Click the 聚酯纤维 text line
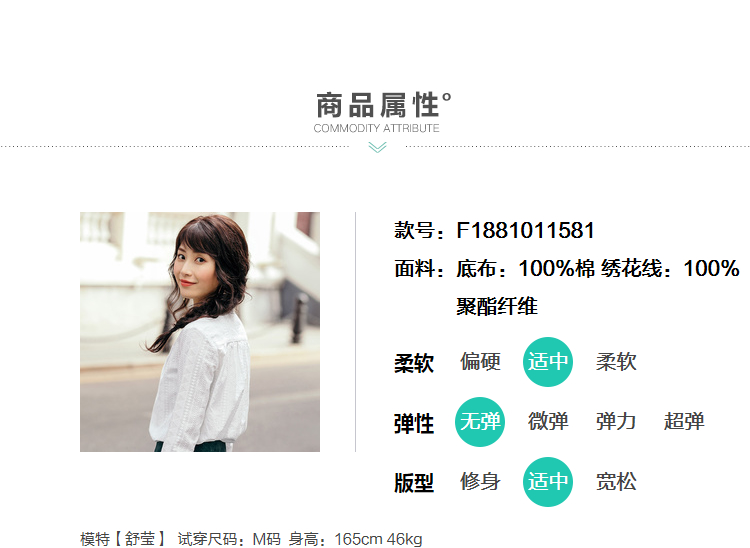 (x=497, y=307)
